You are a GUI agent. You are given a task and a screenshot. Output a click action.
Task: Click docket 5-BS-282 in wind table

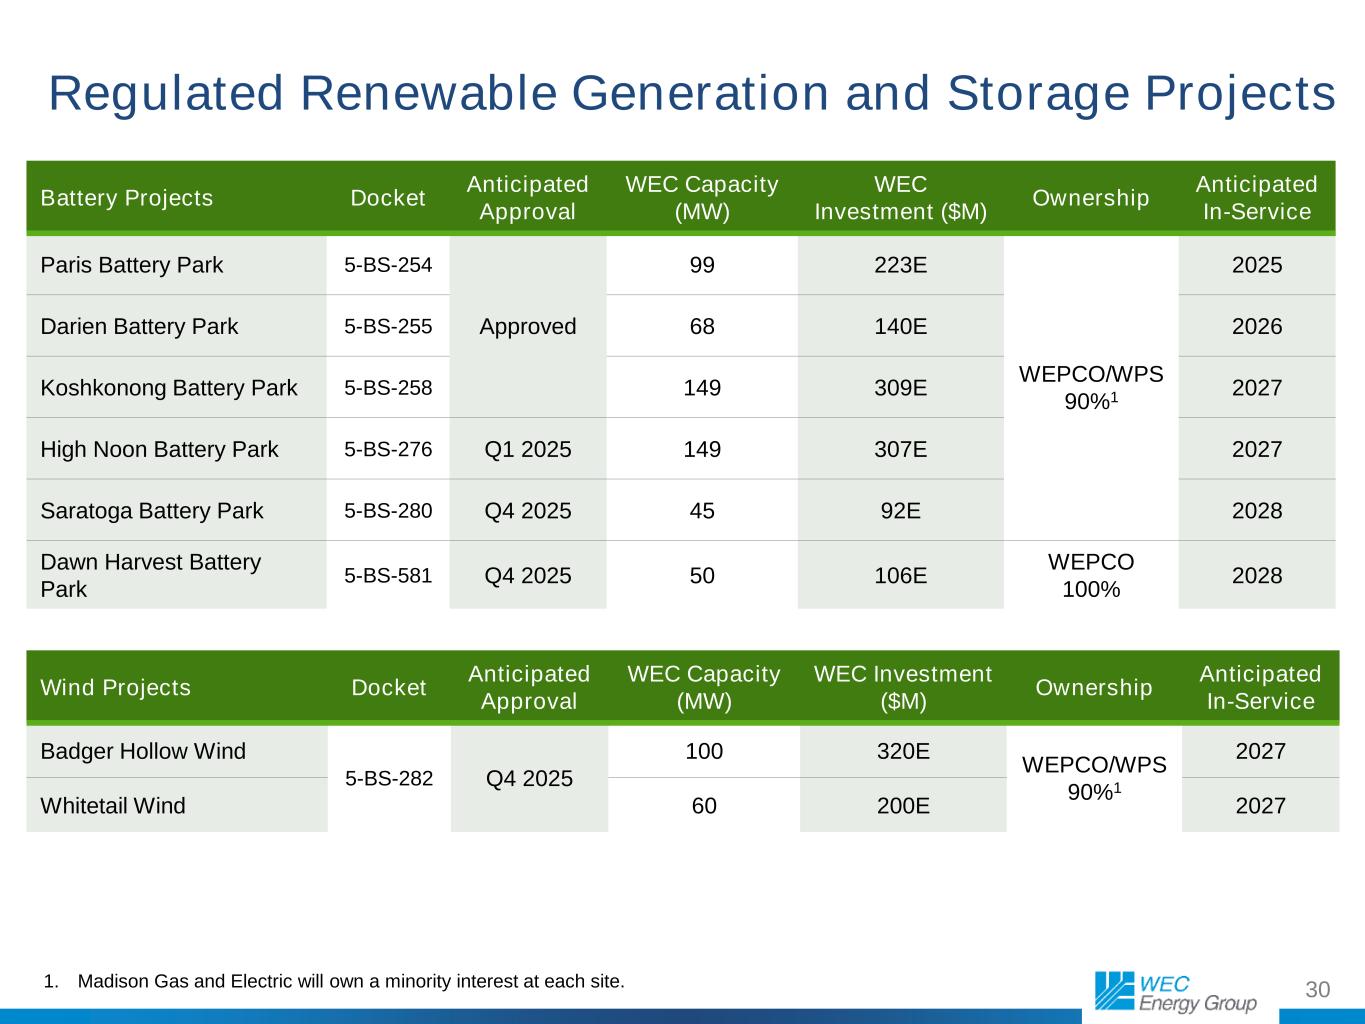[389, 778]
